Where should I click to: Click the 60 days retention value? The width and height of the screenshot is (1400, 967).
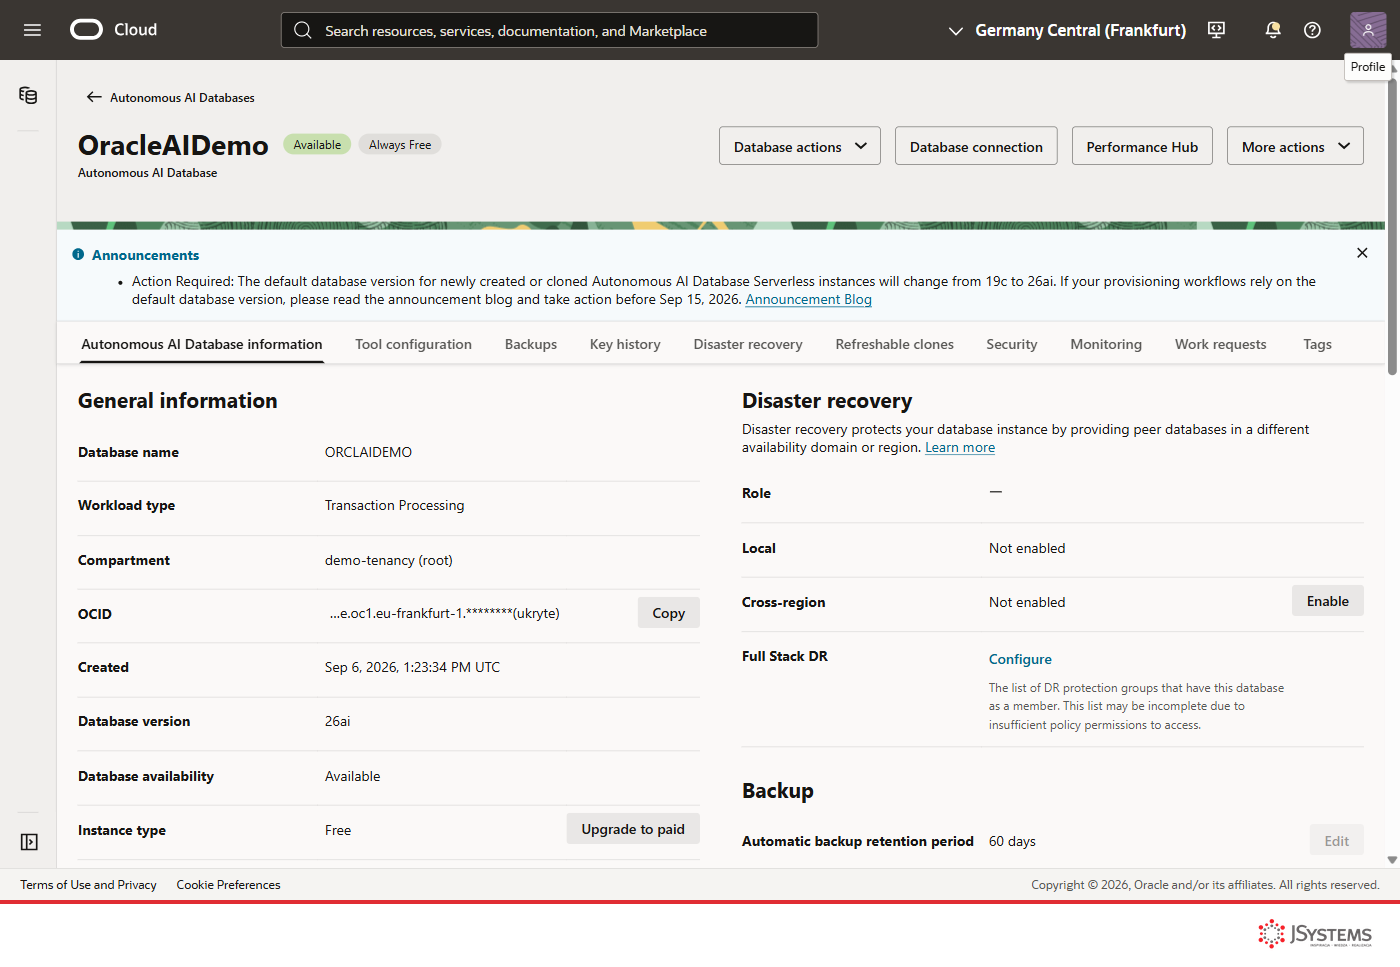[x=1012, y=841]
